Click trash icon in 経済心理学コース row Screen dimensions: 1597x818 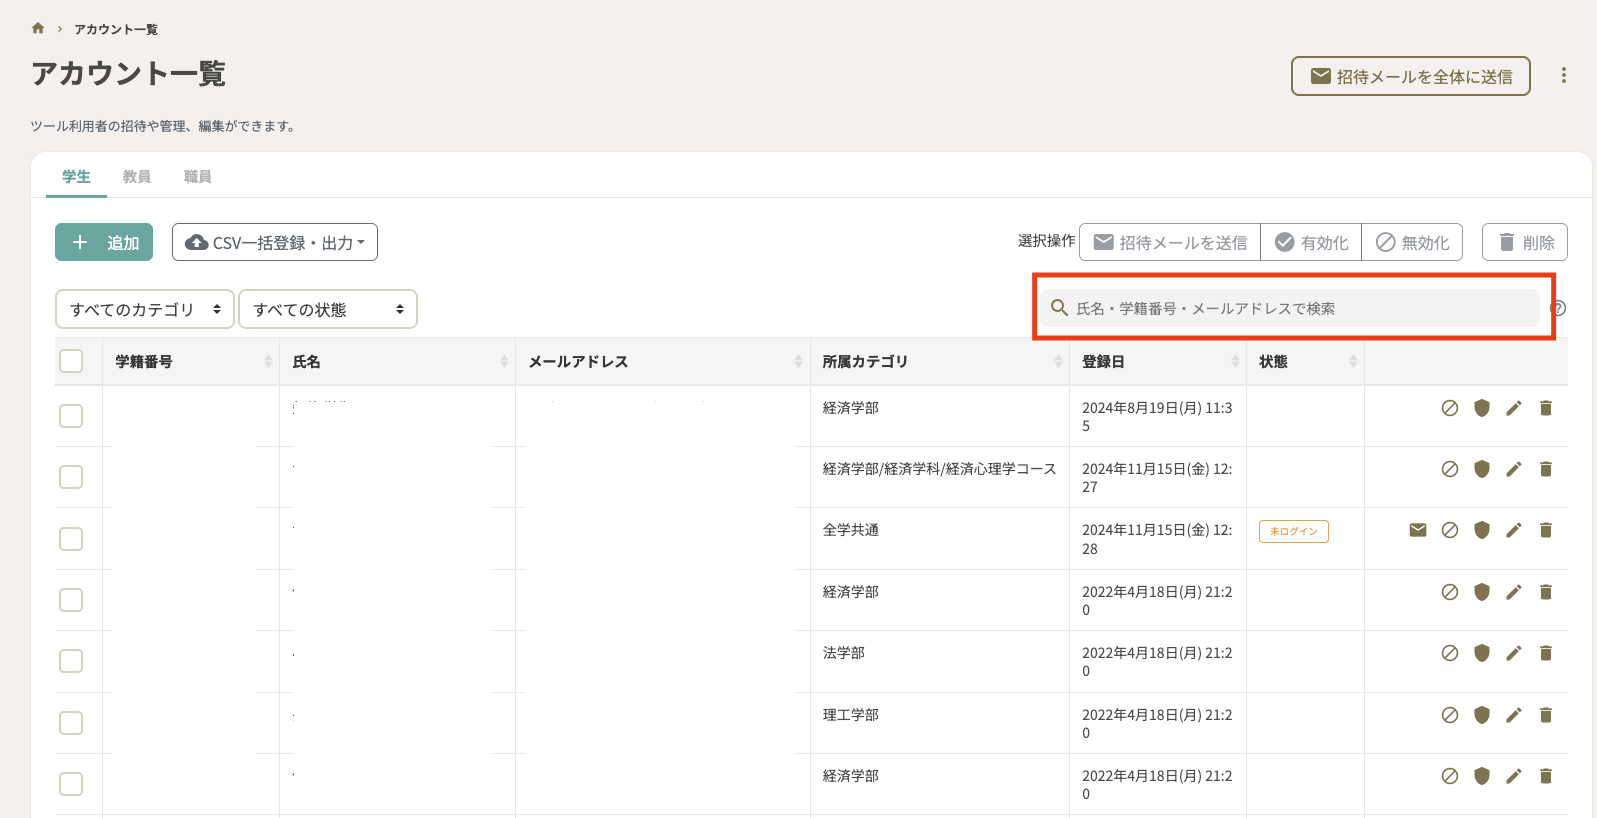point(1546,469)
